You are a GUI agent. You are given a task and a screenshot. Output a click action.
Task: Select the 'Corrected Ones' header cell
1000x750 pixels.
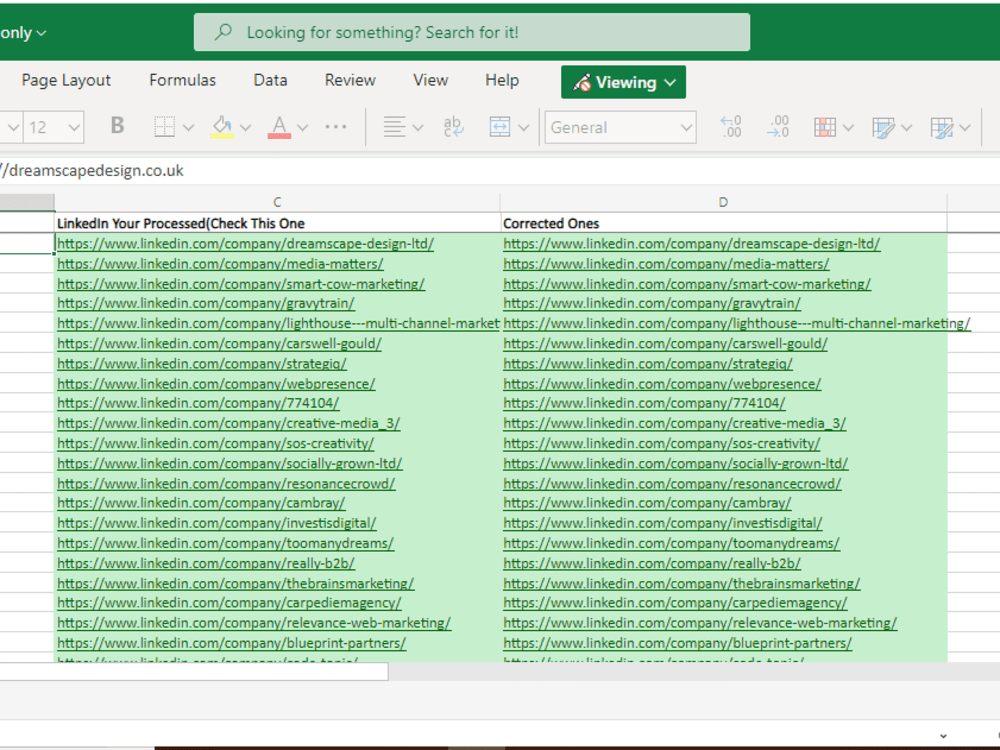click(723, 223)
